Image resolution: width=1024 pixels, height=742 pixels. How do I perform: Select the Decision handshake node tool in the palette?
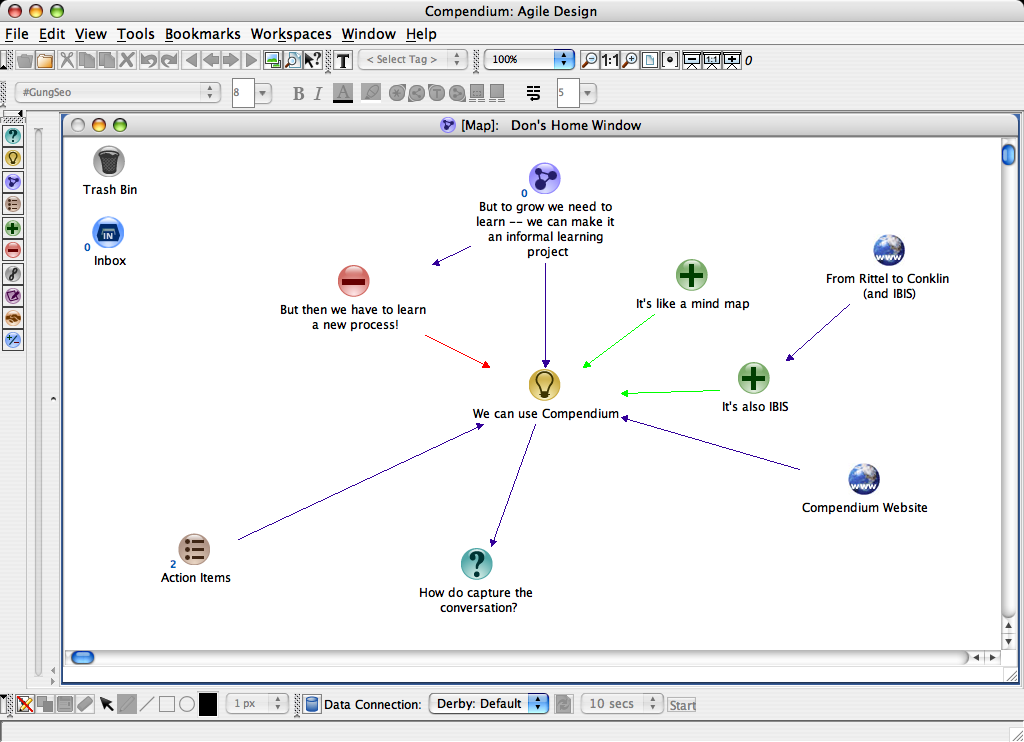[12, 318]
